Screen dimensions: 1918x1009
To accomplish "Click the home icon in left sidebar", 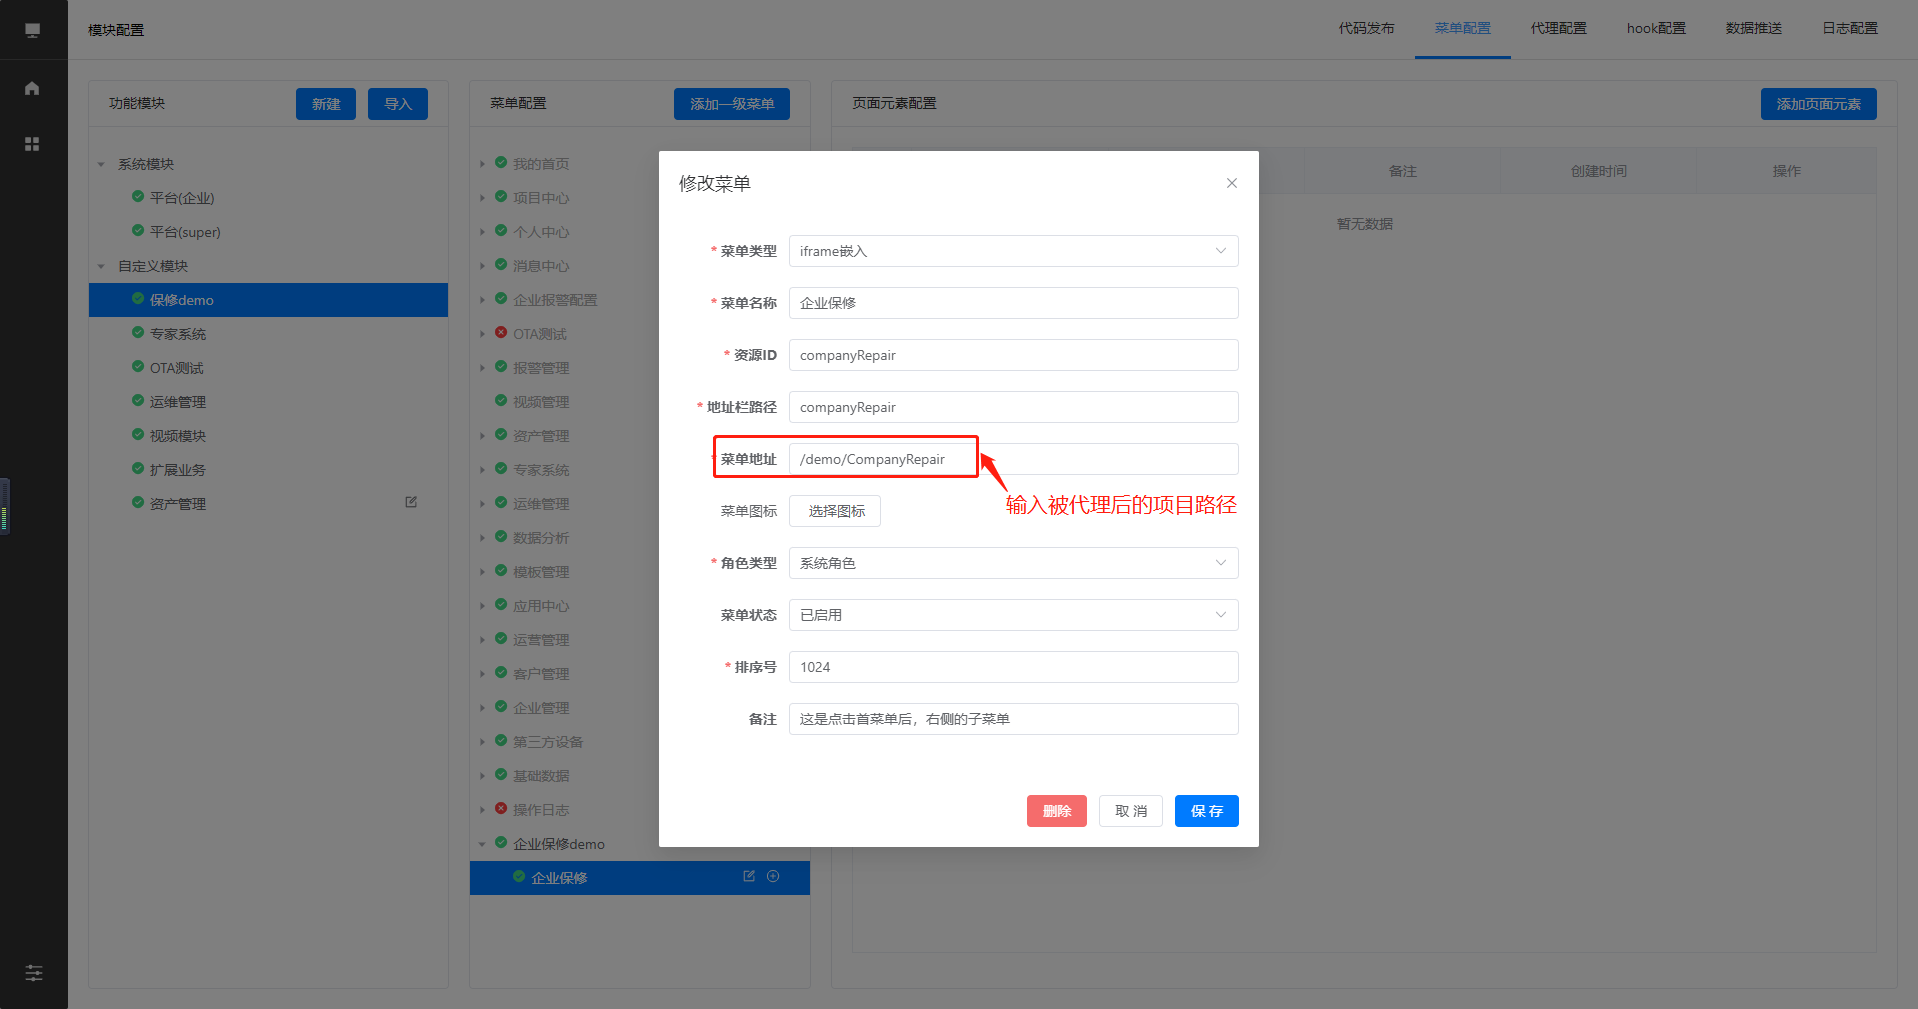I will click(x=32, y=88).
